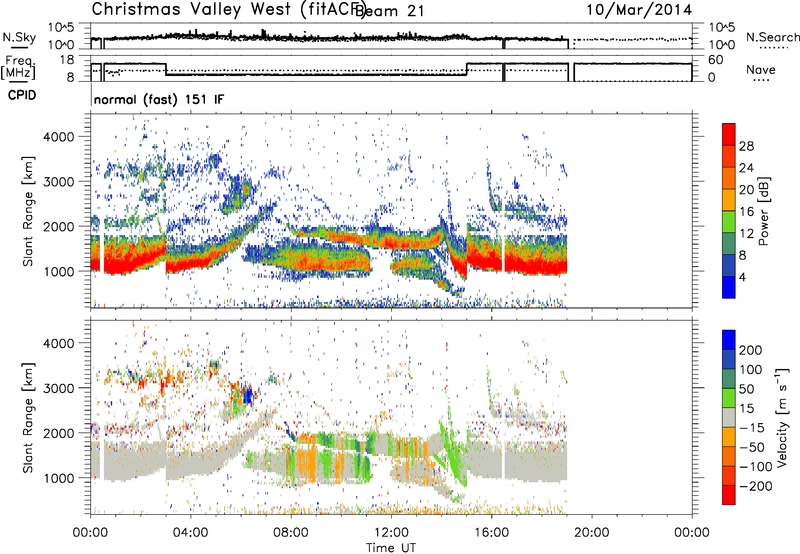Screen dimensions: 800x554
Task: Click the title 'Christmas Valley West (fitACF)'
Action: pos(228,9)
